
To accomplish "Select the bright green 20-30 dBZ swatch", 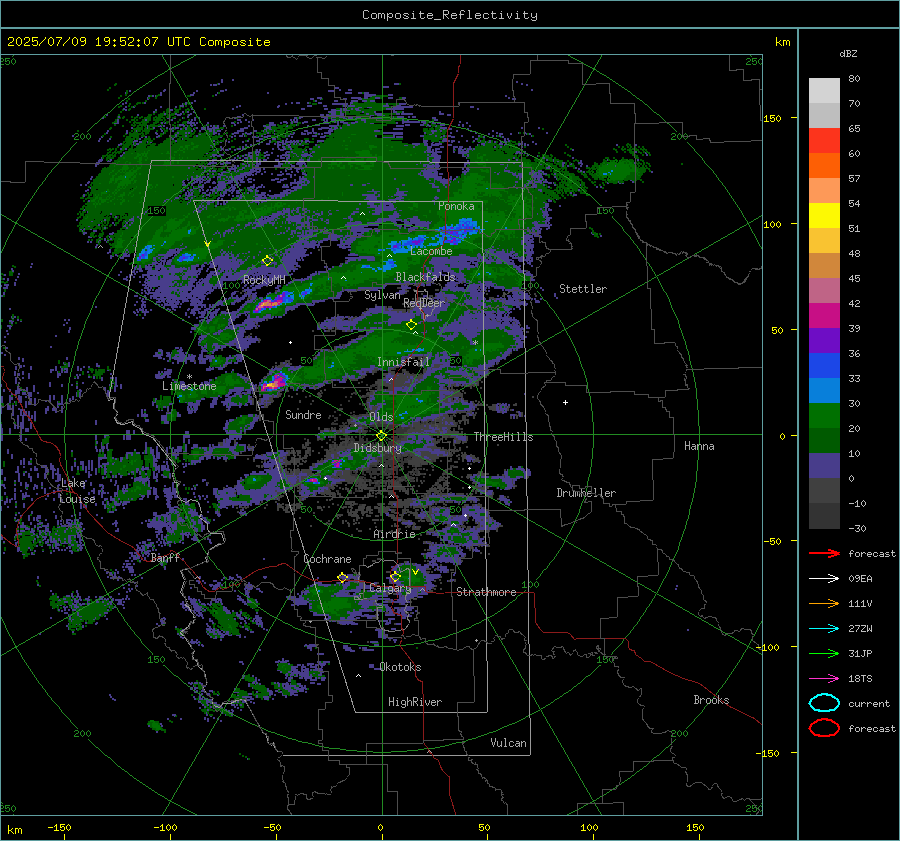I will pos(824,416).
